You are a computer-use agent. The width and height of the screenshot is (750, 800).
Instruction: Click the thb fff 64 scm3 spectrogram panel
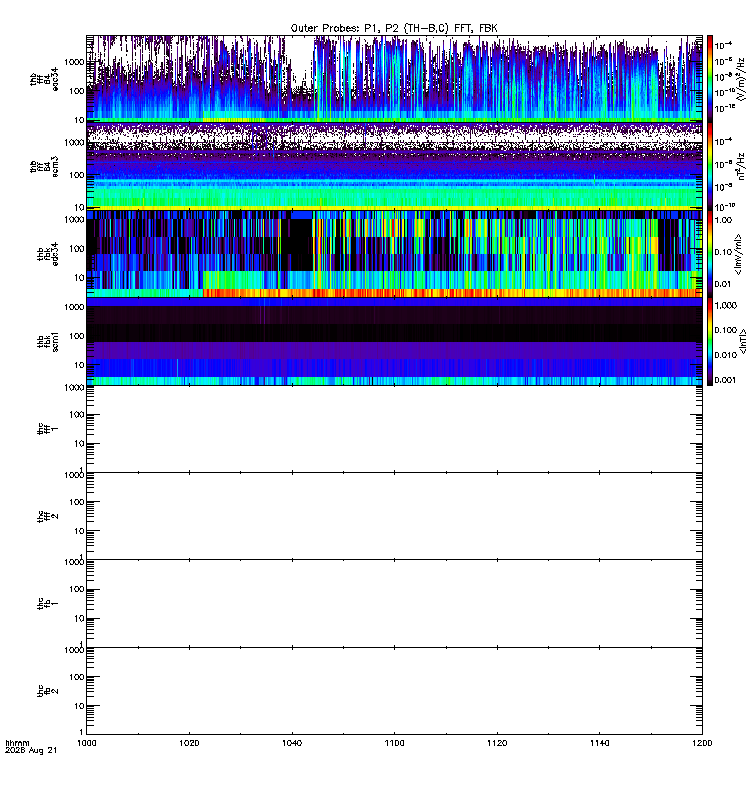click(394, 166)
